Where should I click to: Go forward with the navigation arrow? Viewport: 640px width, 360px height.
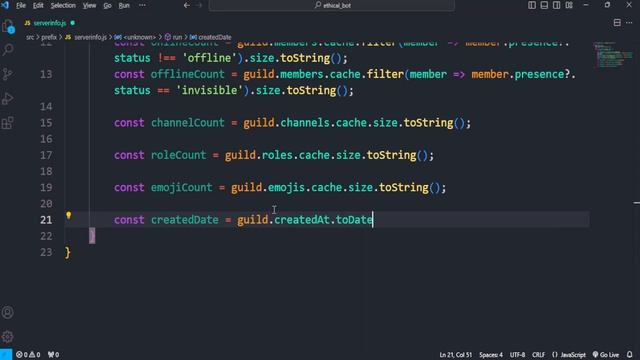click(x=199, y=5)
